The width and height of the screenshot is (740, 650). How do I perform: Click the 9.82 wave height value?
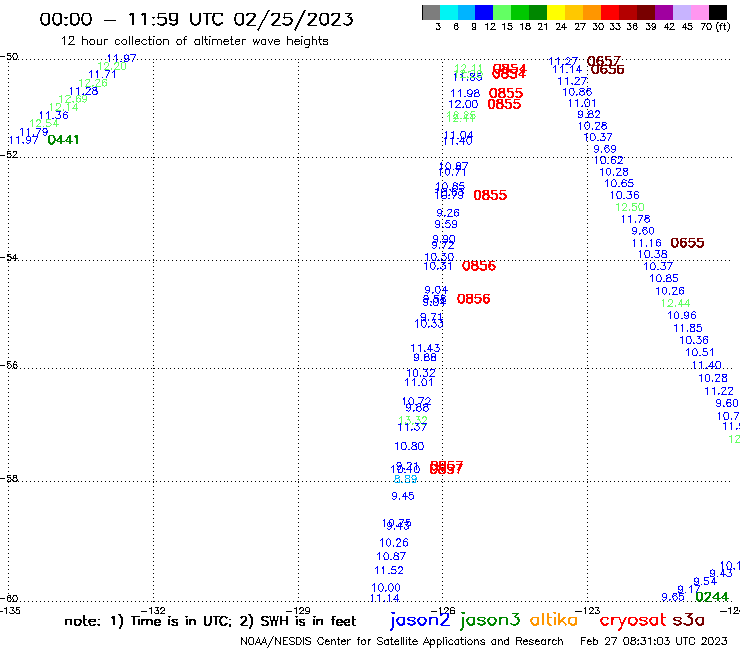tap(589, 114)
